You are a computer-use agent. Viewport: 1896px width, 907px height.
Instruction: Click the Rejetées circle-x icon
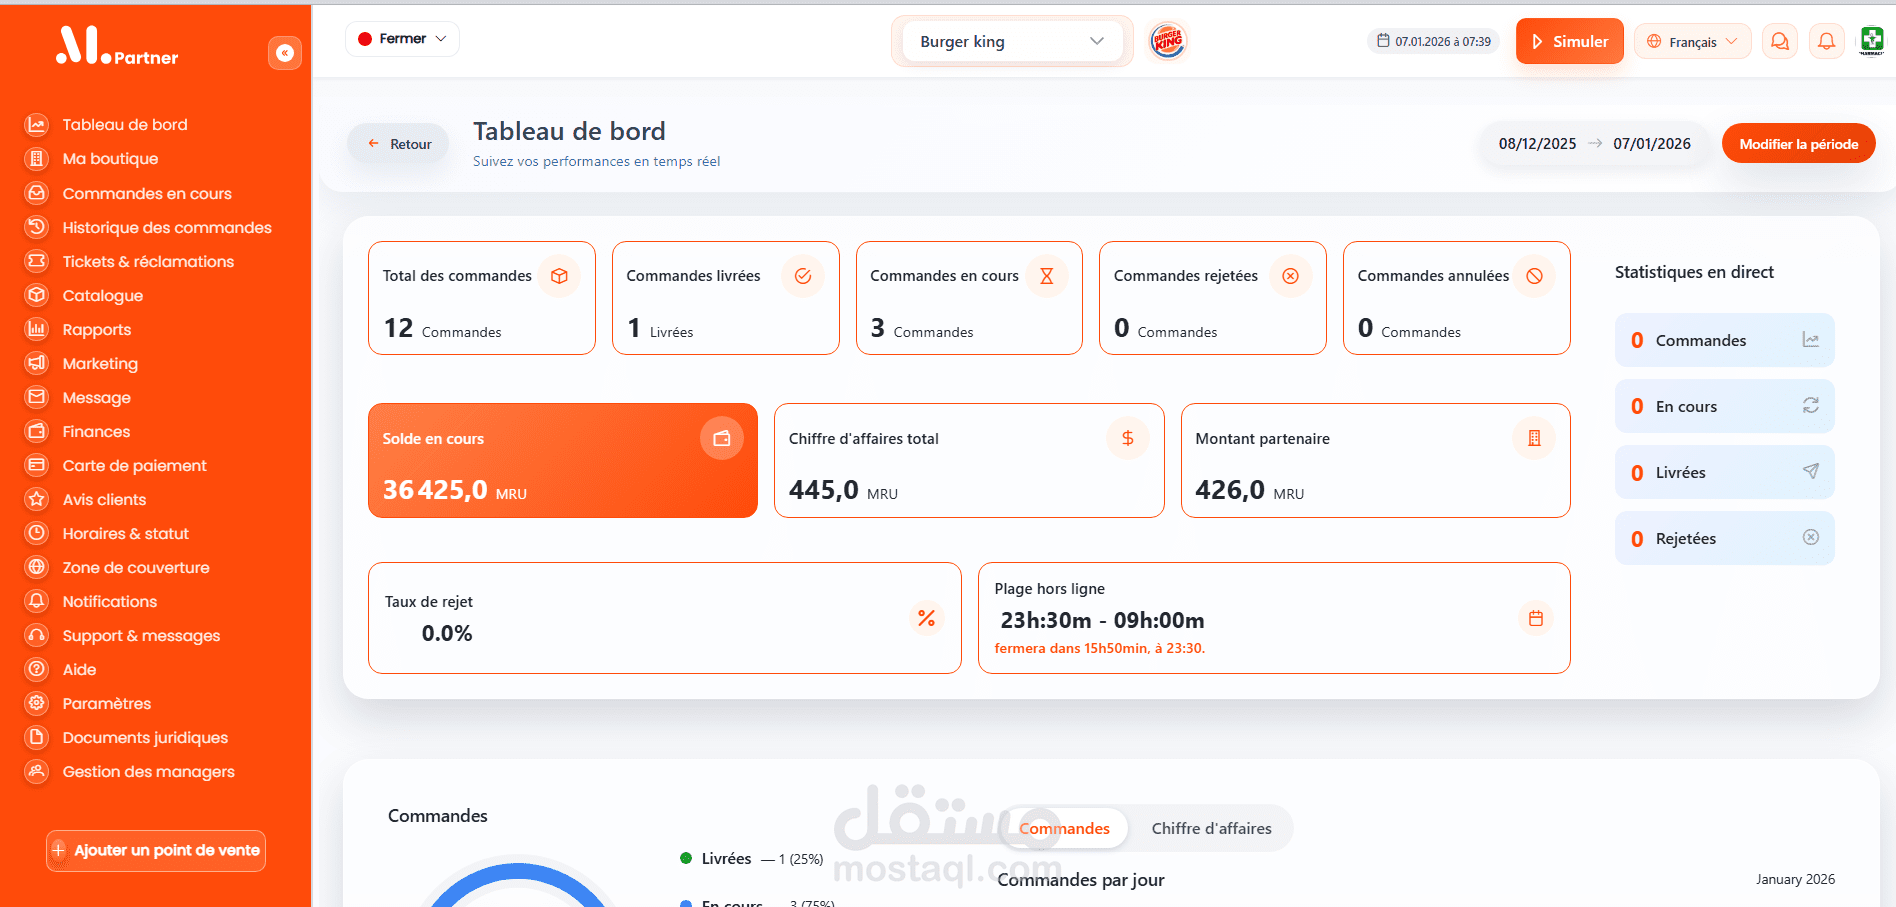click(x=1811, y=537)
